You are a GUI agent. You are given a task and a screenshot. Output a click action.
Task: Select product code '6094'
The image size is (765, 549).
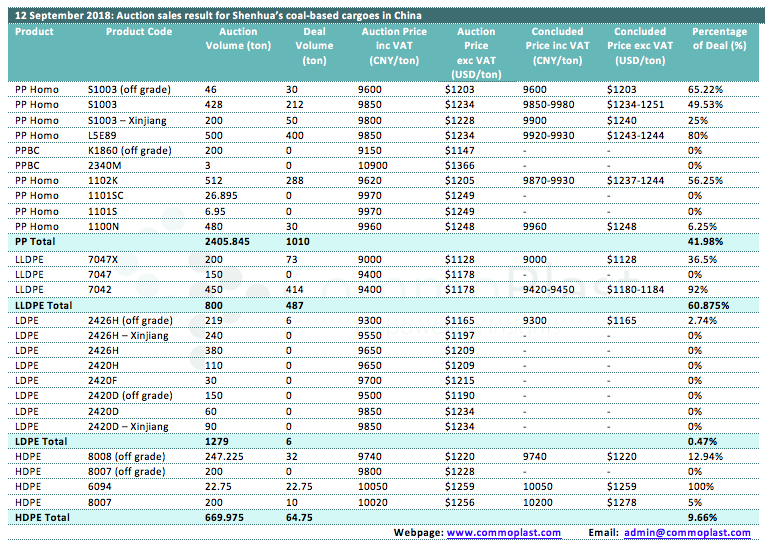click(100, 487)
